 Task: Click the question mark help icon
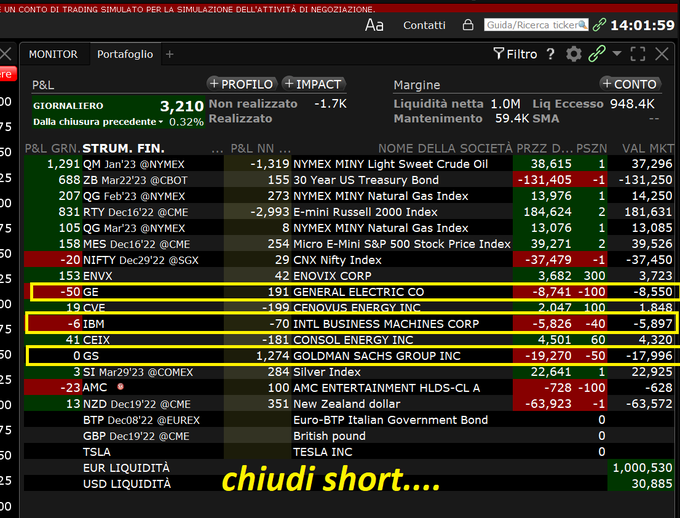click(550, 54)
